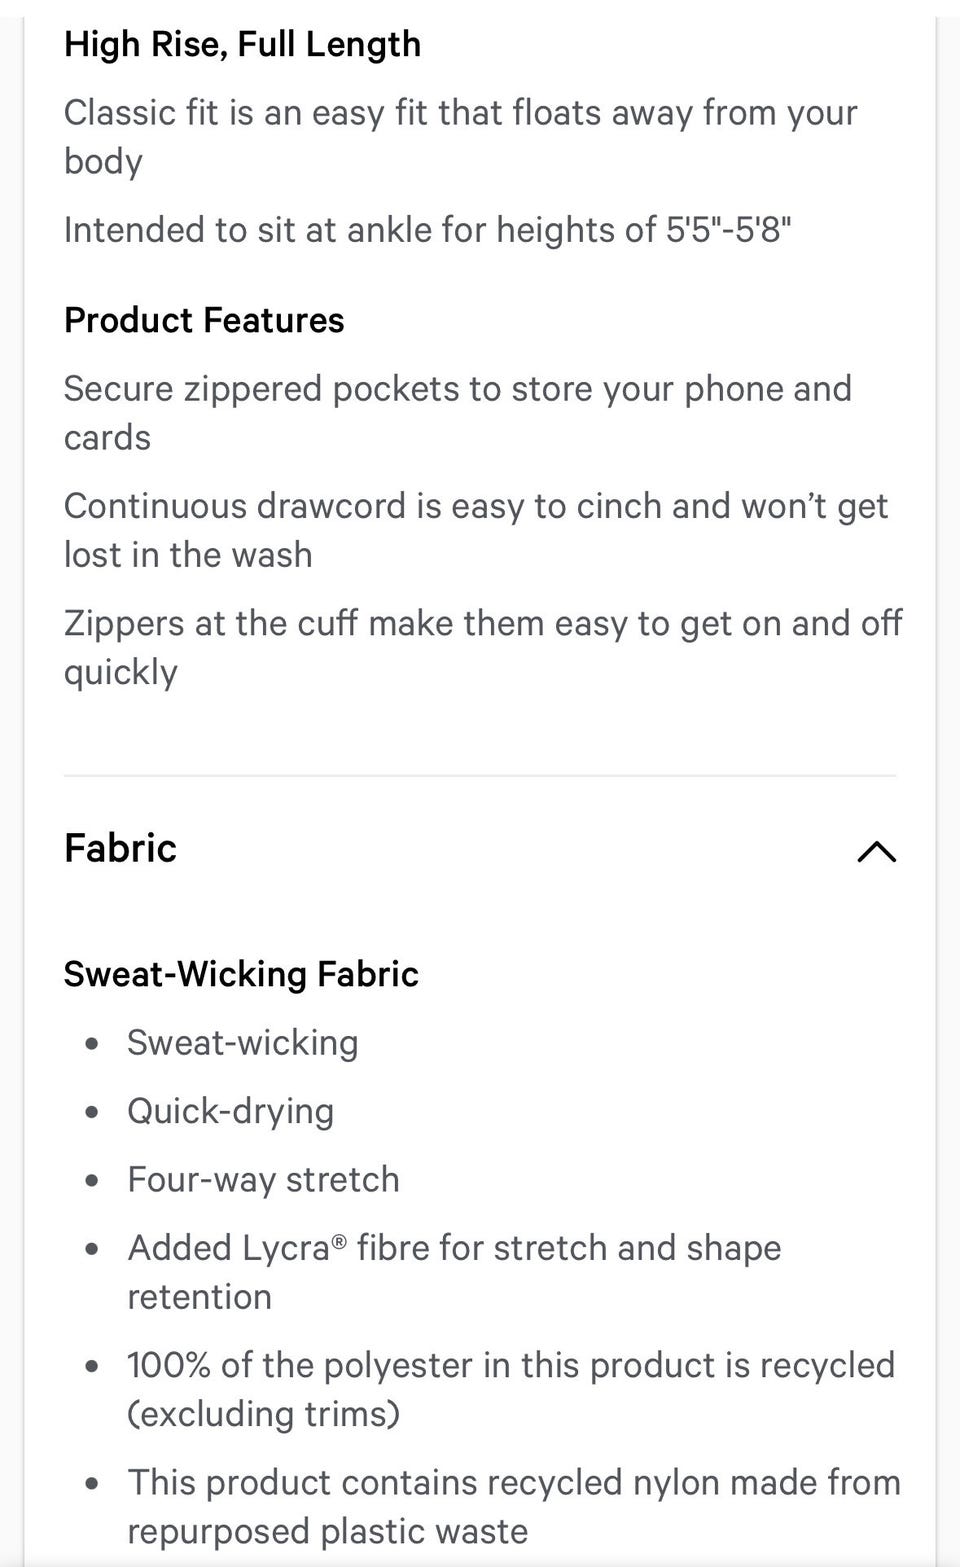The height and width of the screenshot is (1567, 960).
Task: Collapse the Fabric section chevron
Action: tap(876, 851)
